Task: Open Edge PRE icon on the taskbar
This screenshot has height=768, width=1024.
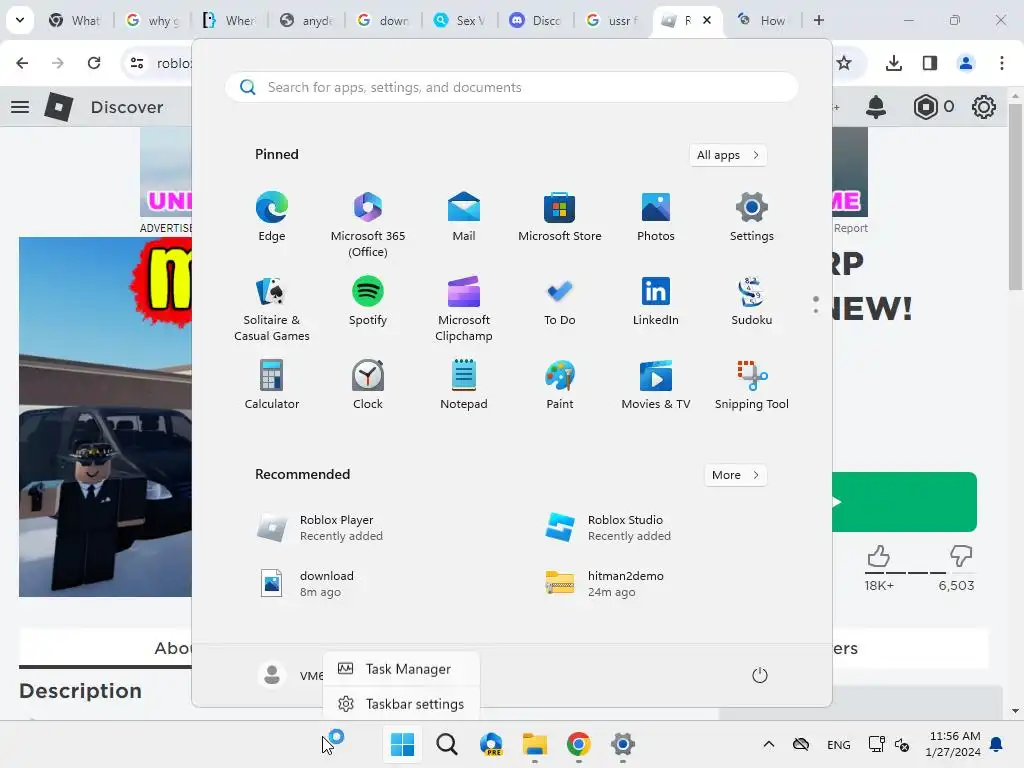Action: coord(490,744)
